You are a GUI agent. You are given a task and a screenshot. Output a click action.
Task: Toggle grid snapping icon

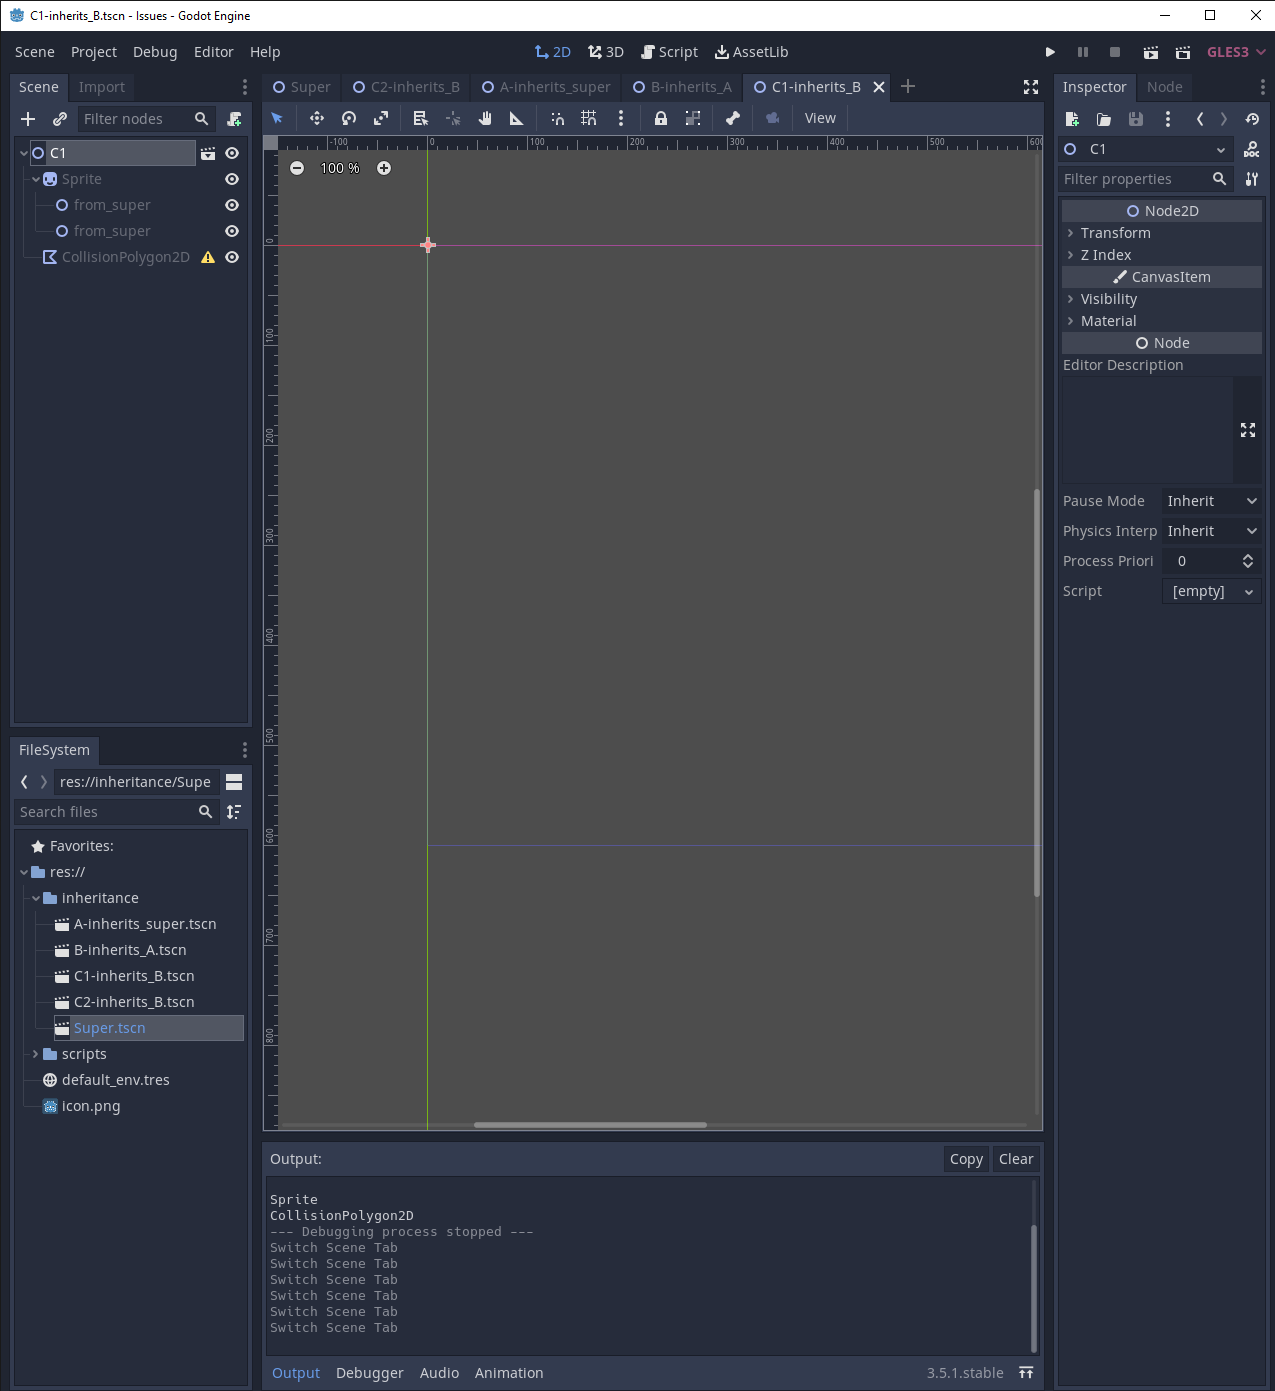point(589,118)
